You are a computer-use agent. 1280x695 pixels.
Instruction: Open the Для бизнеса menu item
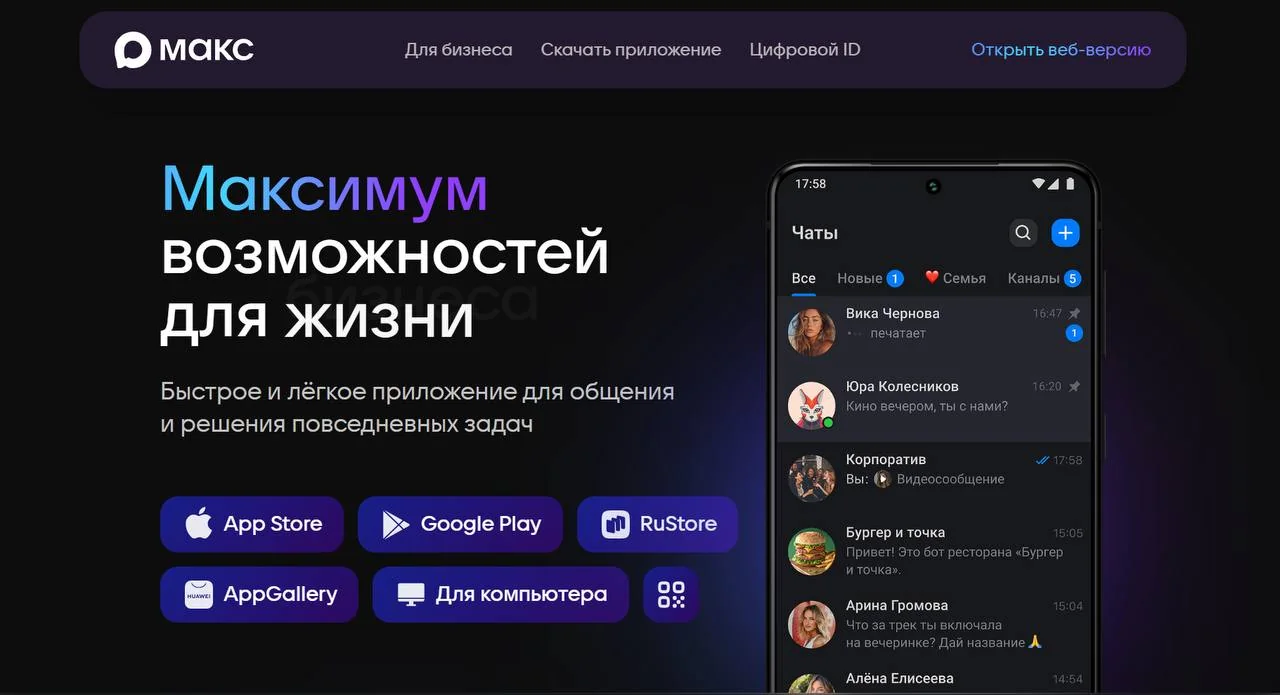[459, 49]
